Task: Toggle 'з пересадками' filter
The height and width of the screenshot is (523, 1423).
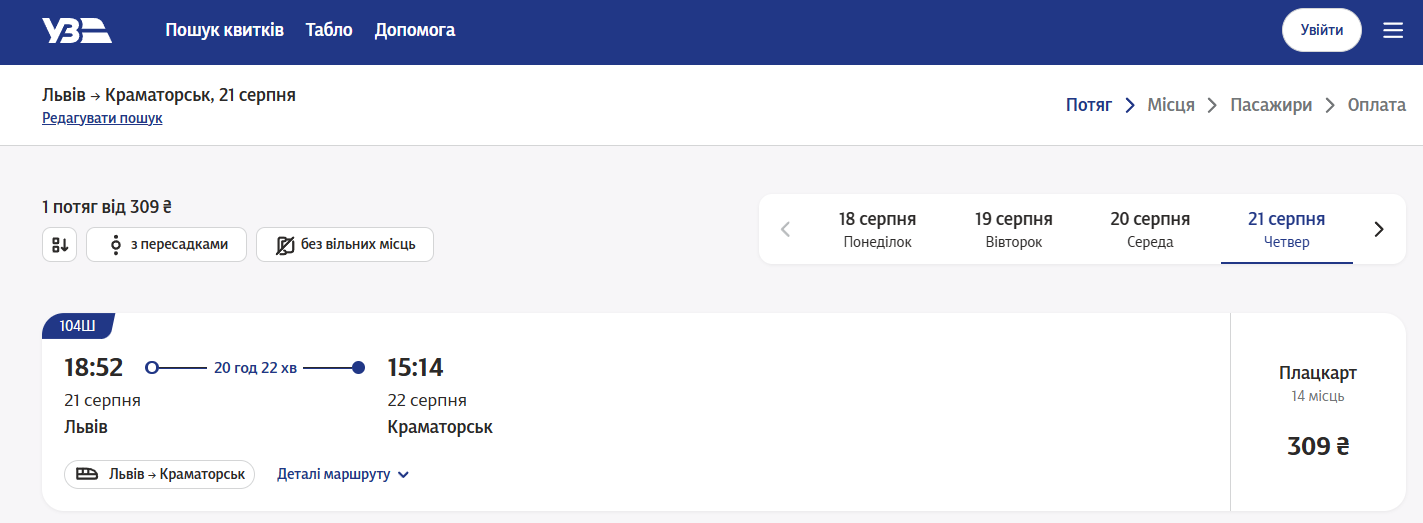Action: [x=166, y=245]
